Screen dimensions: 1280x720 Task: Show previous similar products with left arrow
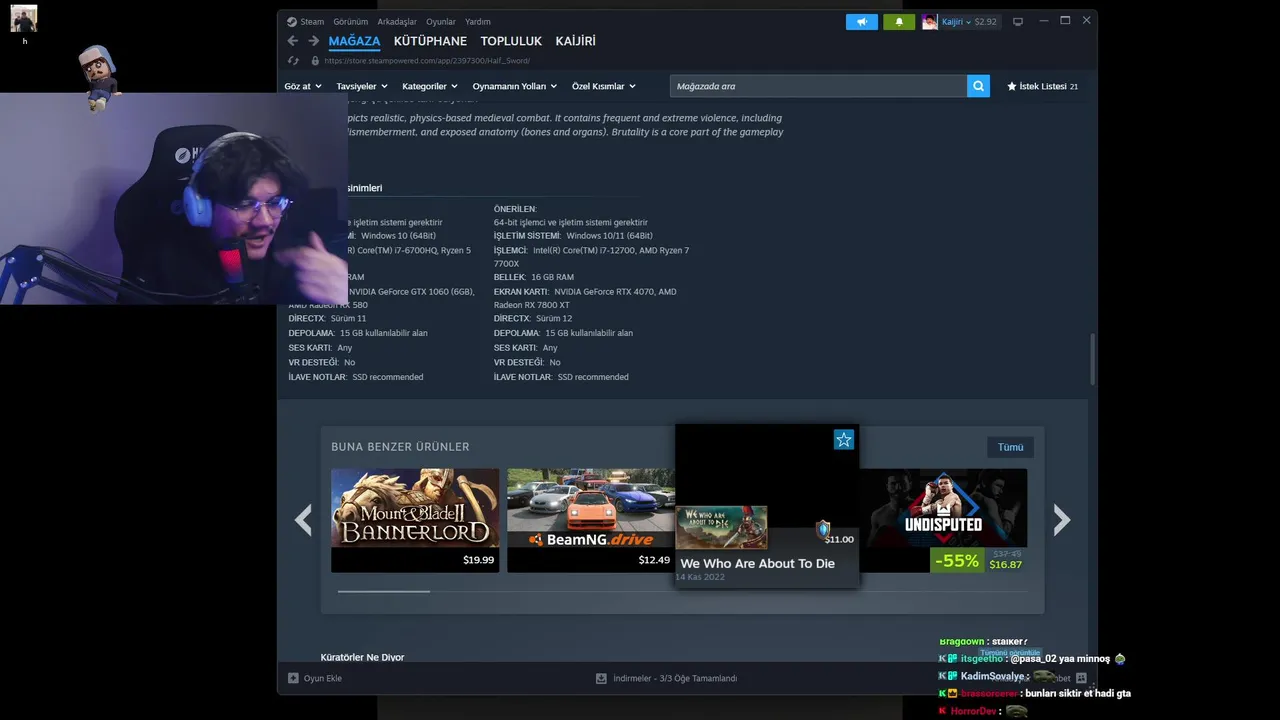tap(303, 520)
